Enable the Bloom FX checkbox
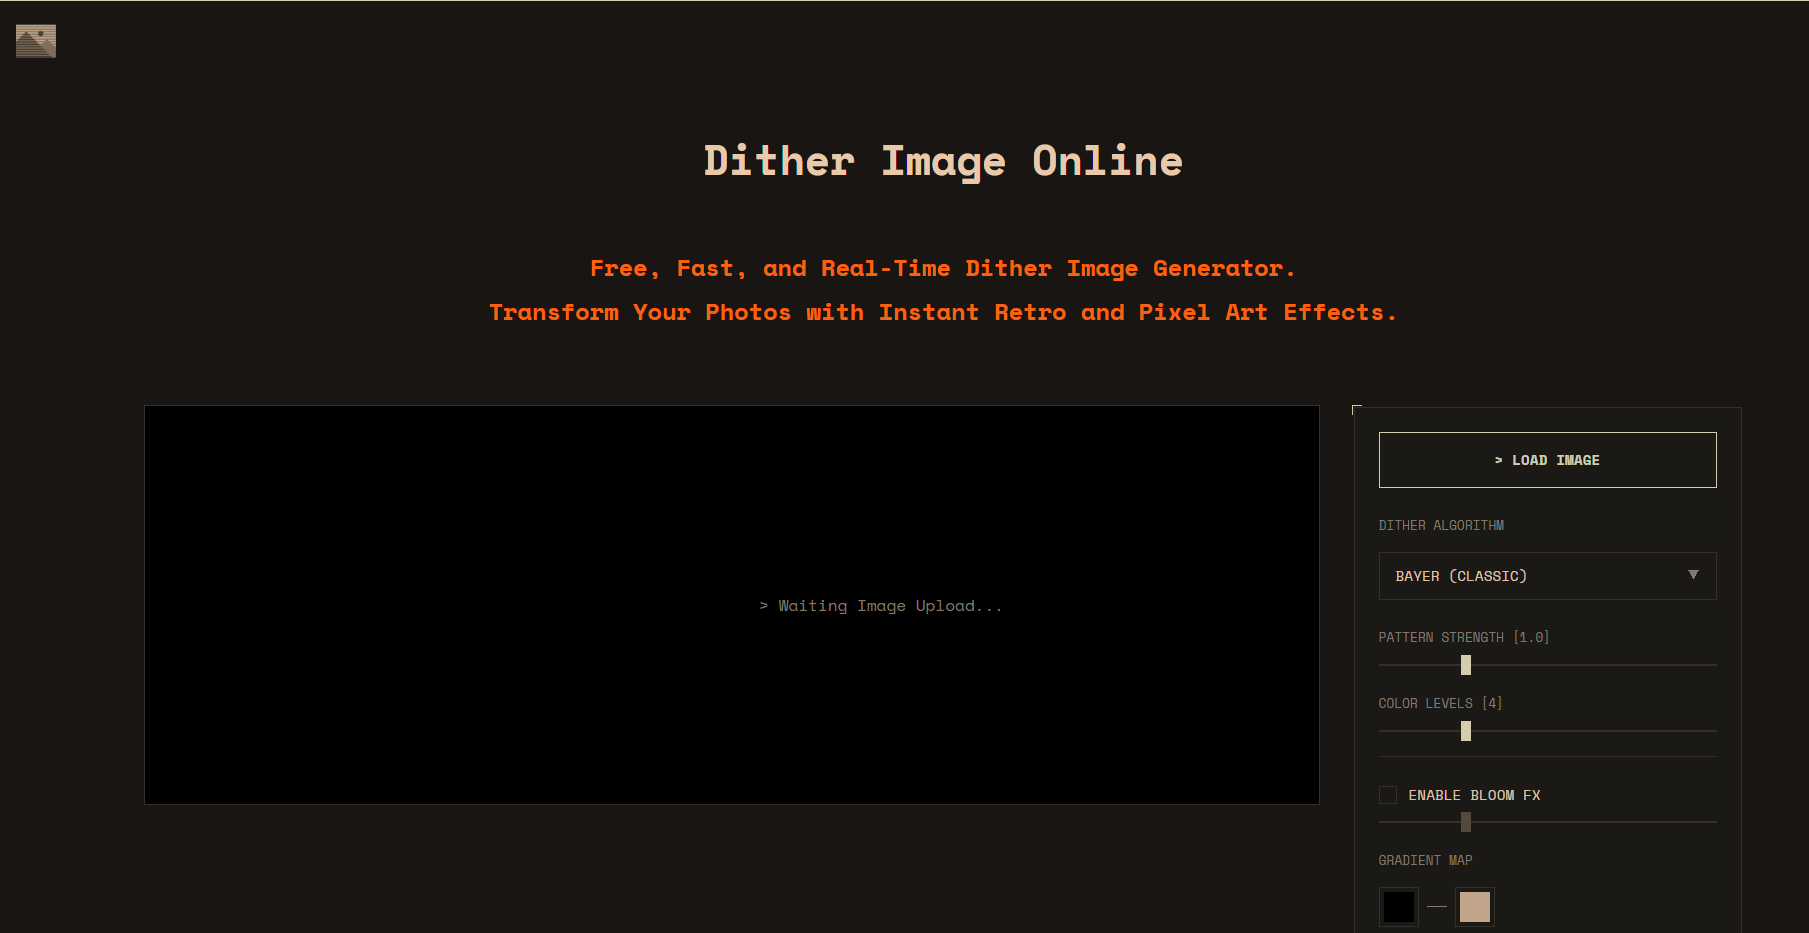The image size is (1809, 933). pyautogui.click(x=1387, y=794)
